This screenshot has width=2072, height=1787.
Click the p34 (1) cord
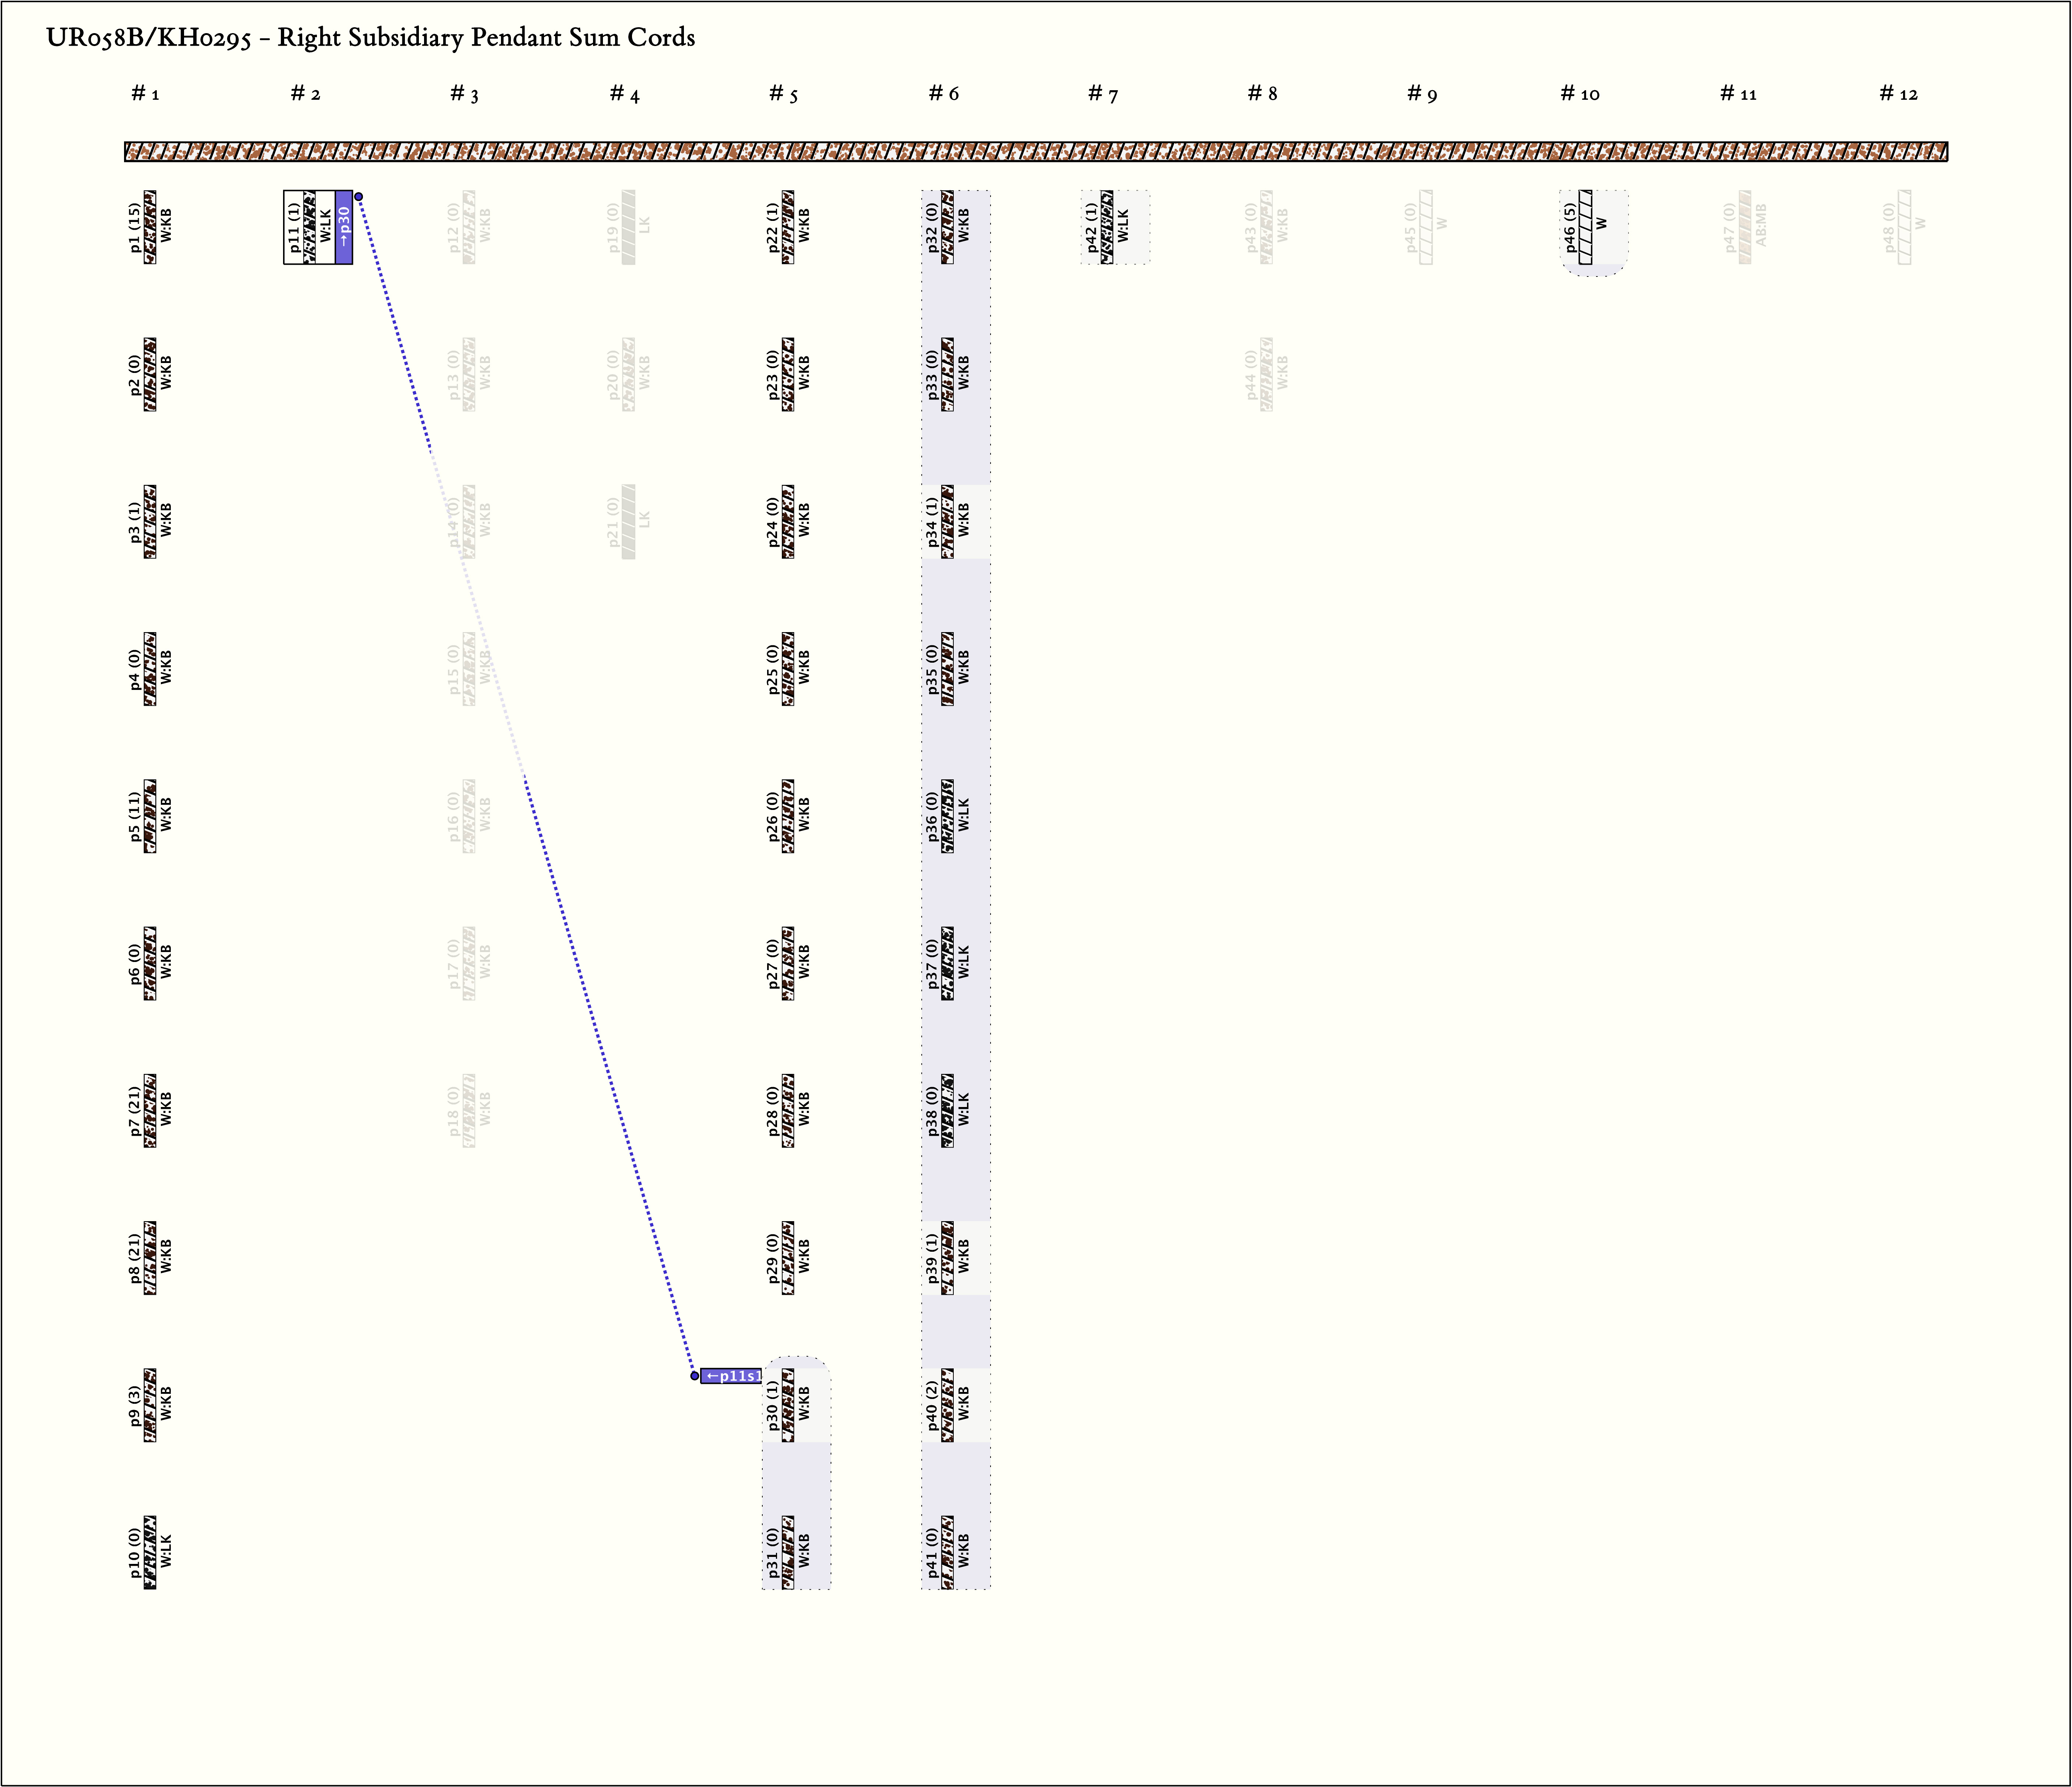click(x=947, y=522)
